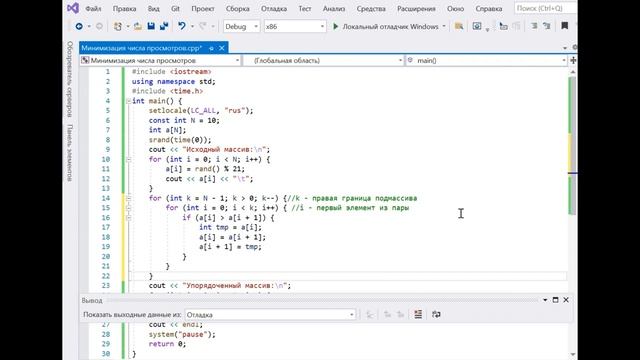Save the current file with floppy icon
This screenshot has height=360, width=640.
point(151,26)
